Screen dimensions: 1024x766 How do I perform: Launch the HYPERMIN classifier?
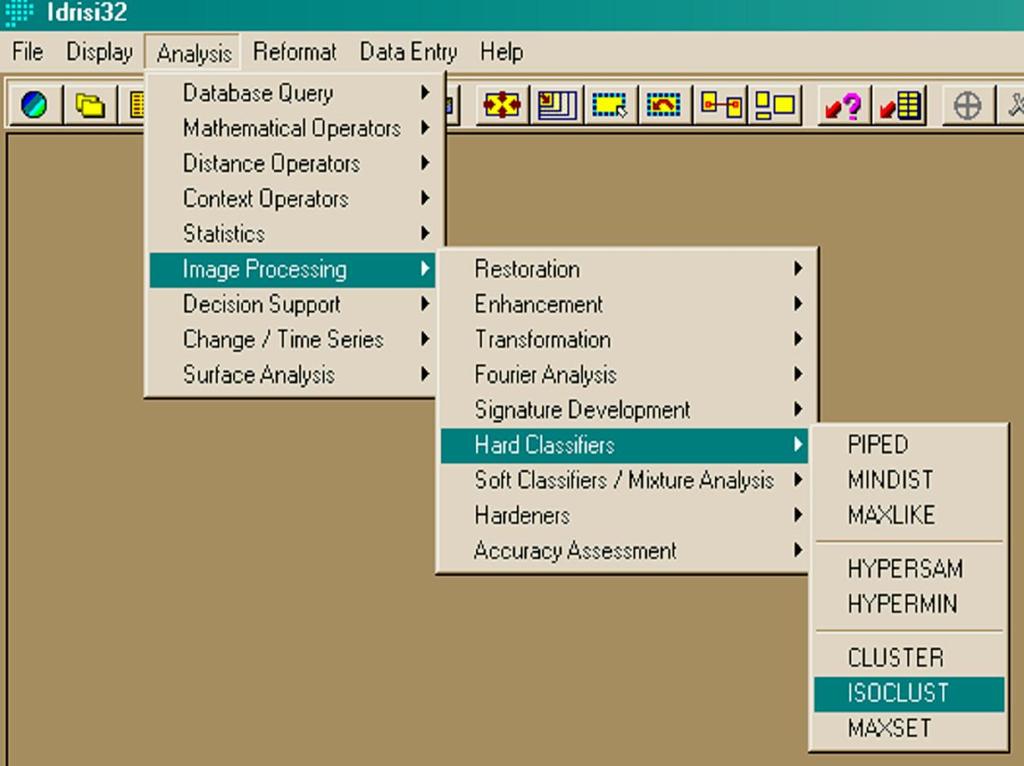[909, 604]
